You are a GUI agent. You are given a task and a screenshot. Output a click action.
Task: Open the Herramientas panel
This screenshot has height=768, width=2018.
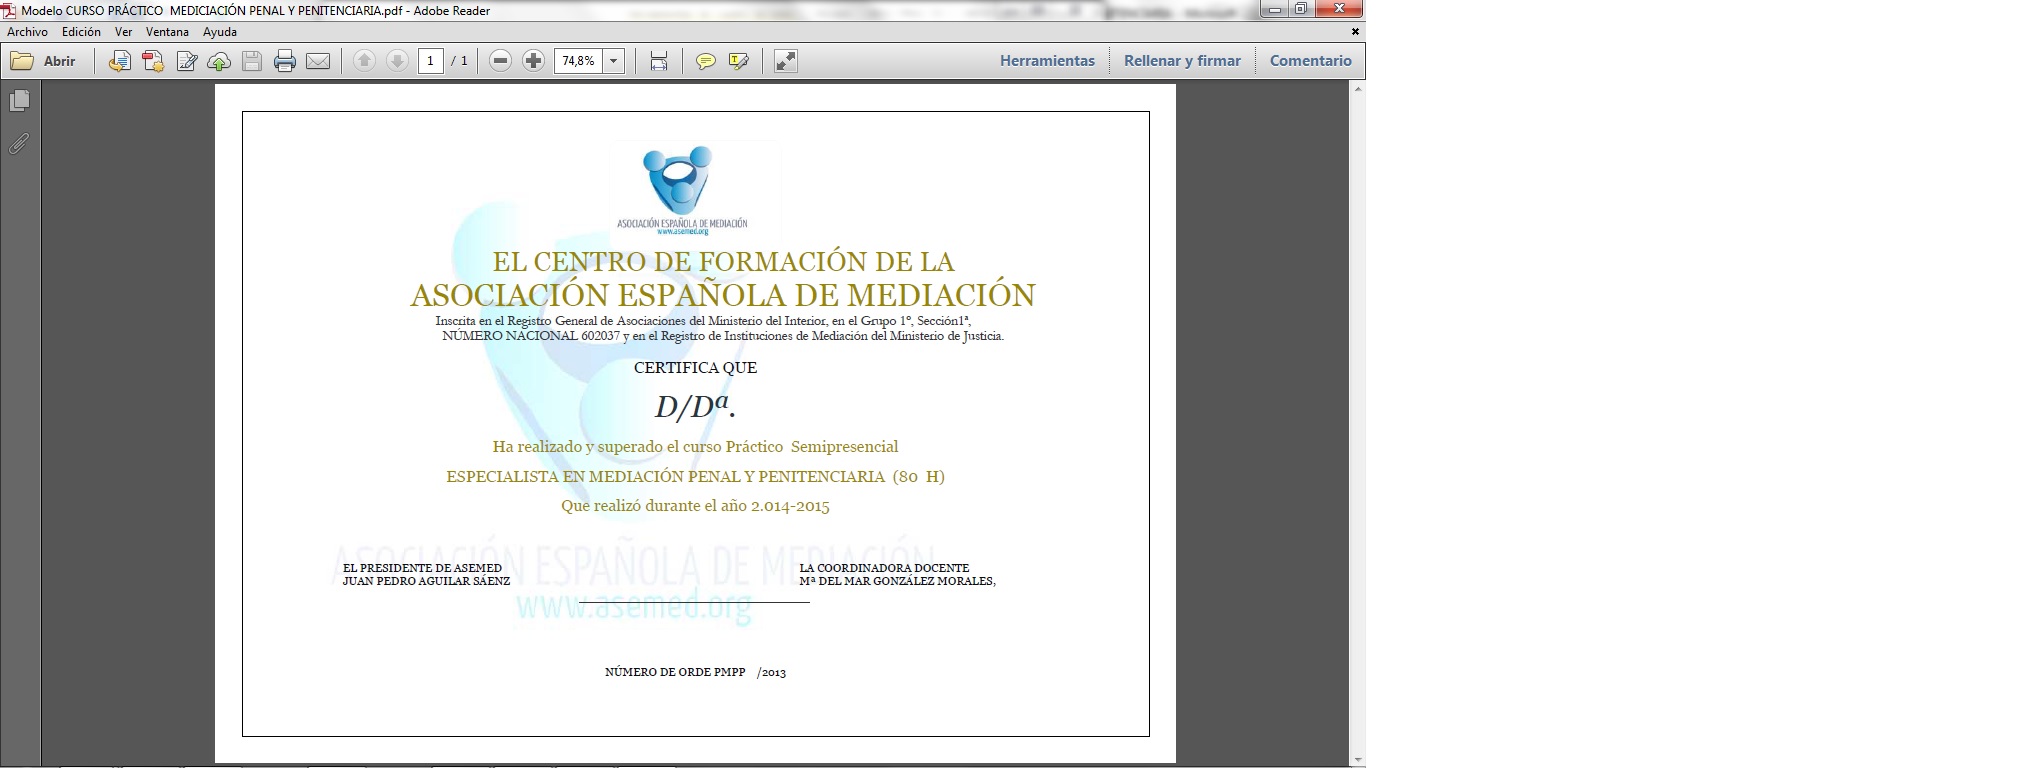(x=1047, y=61)
